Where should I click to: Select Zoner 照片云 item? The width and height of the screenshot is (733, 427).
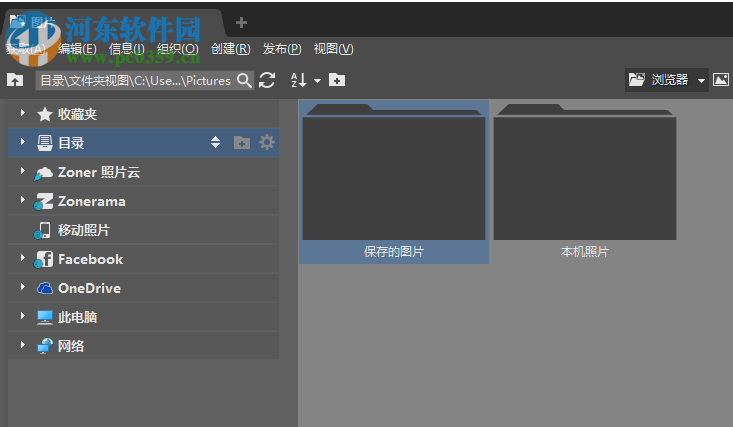[x=144, y=172]
